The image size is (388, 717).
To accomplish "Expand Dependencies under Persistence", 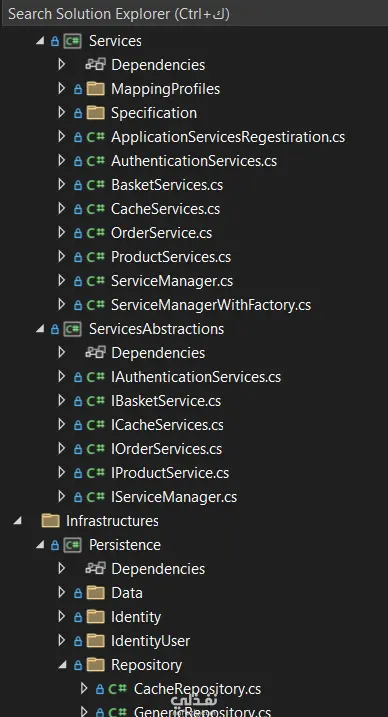I will point(62,568).
